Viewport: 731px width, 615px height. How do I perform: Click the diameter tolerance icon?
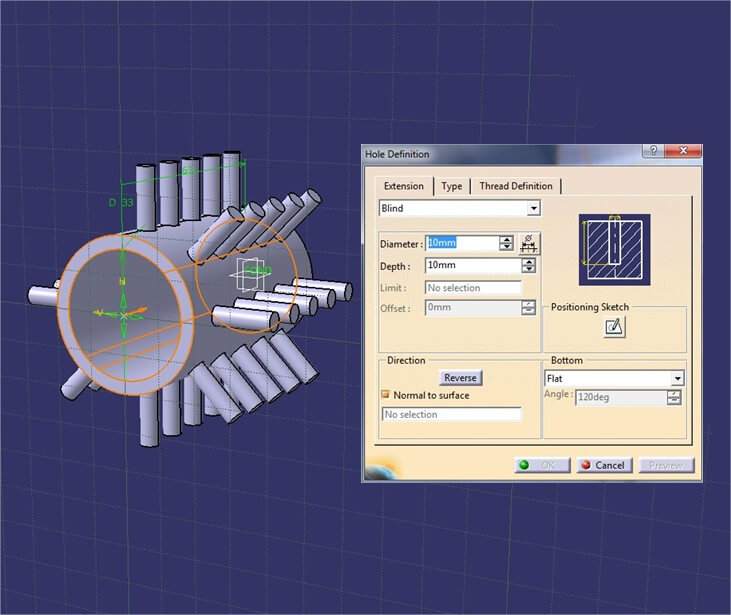coord(529,243)
